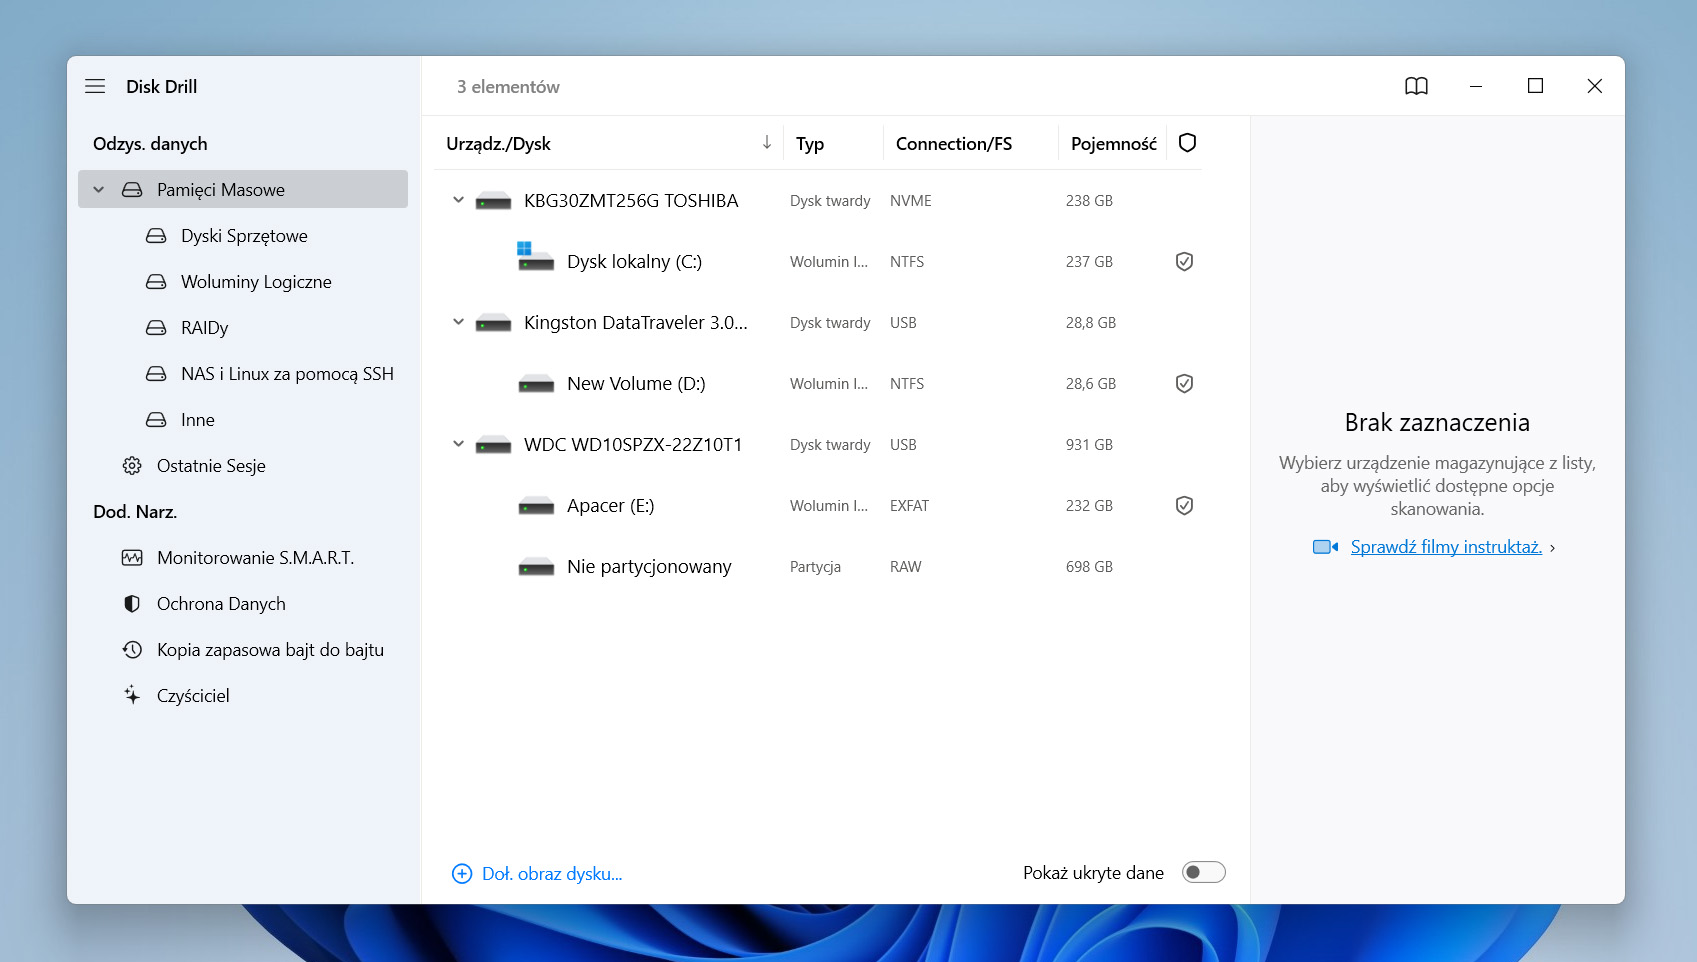This screenshot has height=962, width=1697.
Task: Click Doł. obraz dysku... link
Action: [552, 874]
